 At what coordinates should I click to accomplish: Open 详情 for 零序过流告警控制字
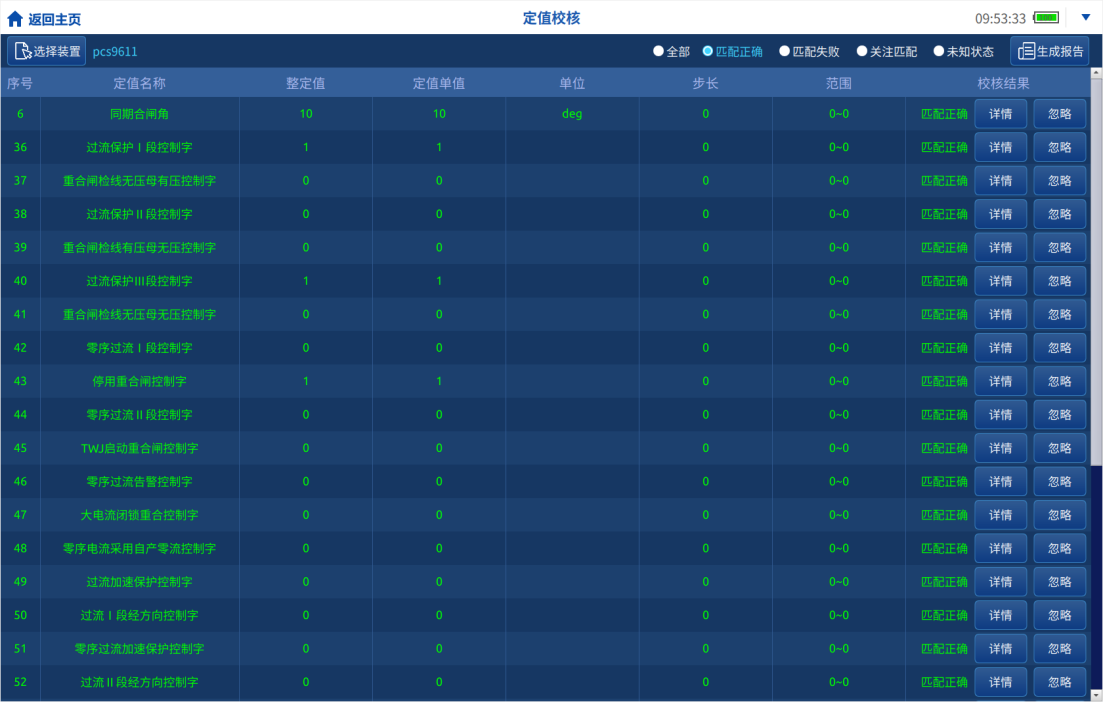(x=1000, y=482)
